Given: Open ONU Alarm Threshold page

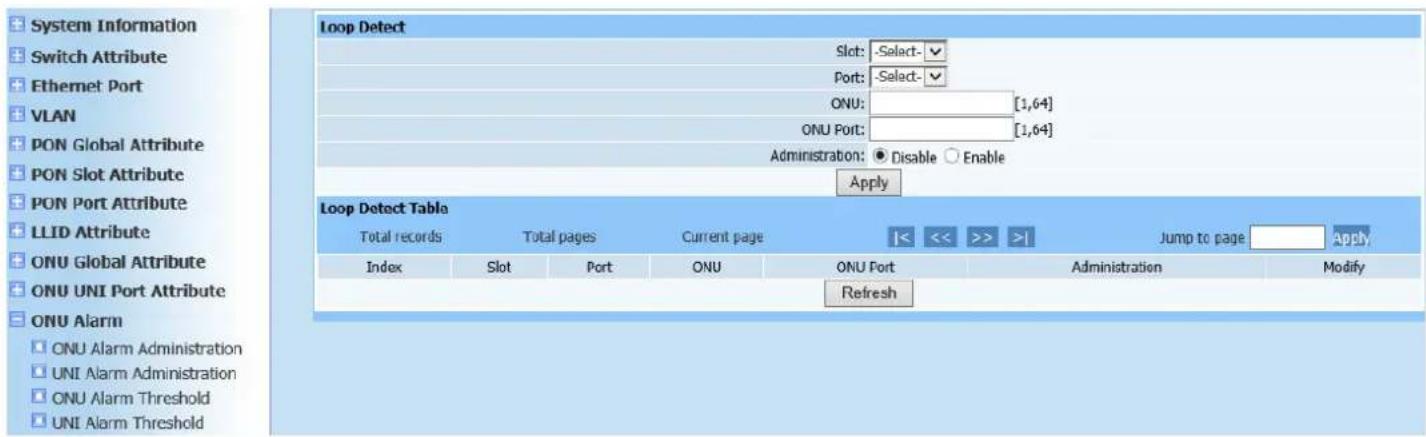Looking at the screenshot, I should coord(129,397).
